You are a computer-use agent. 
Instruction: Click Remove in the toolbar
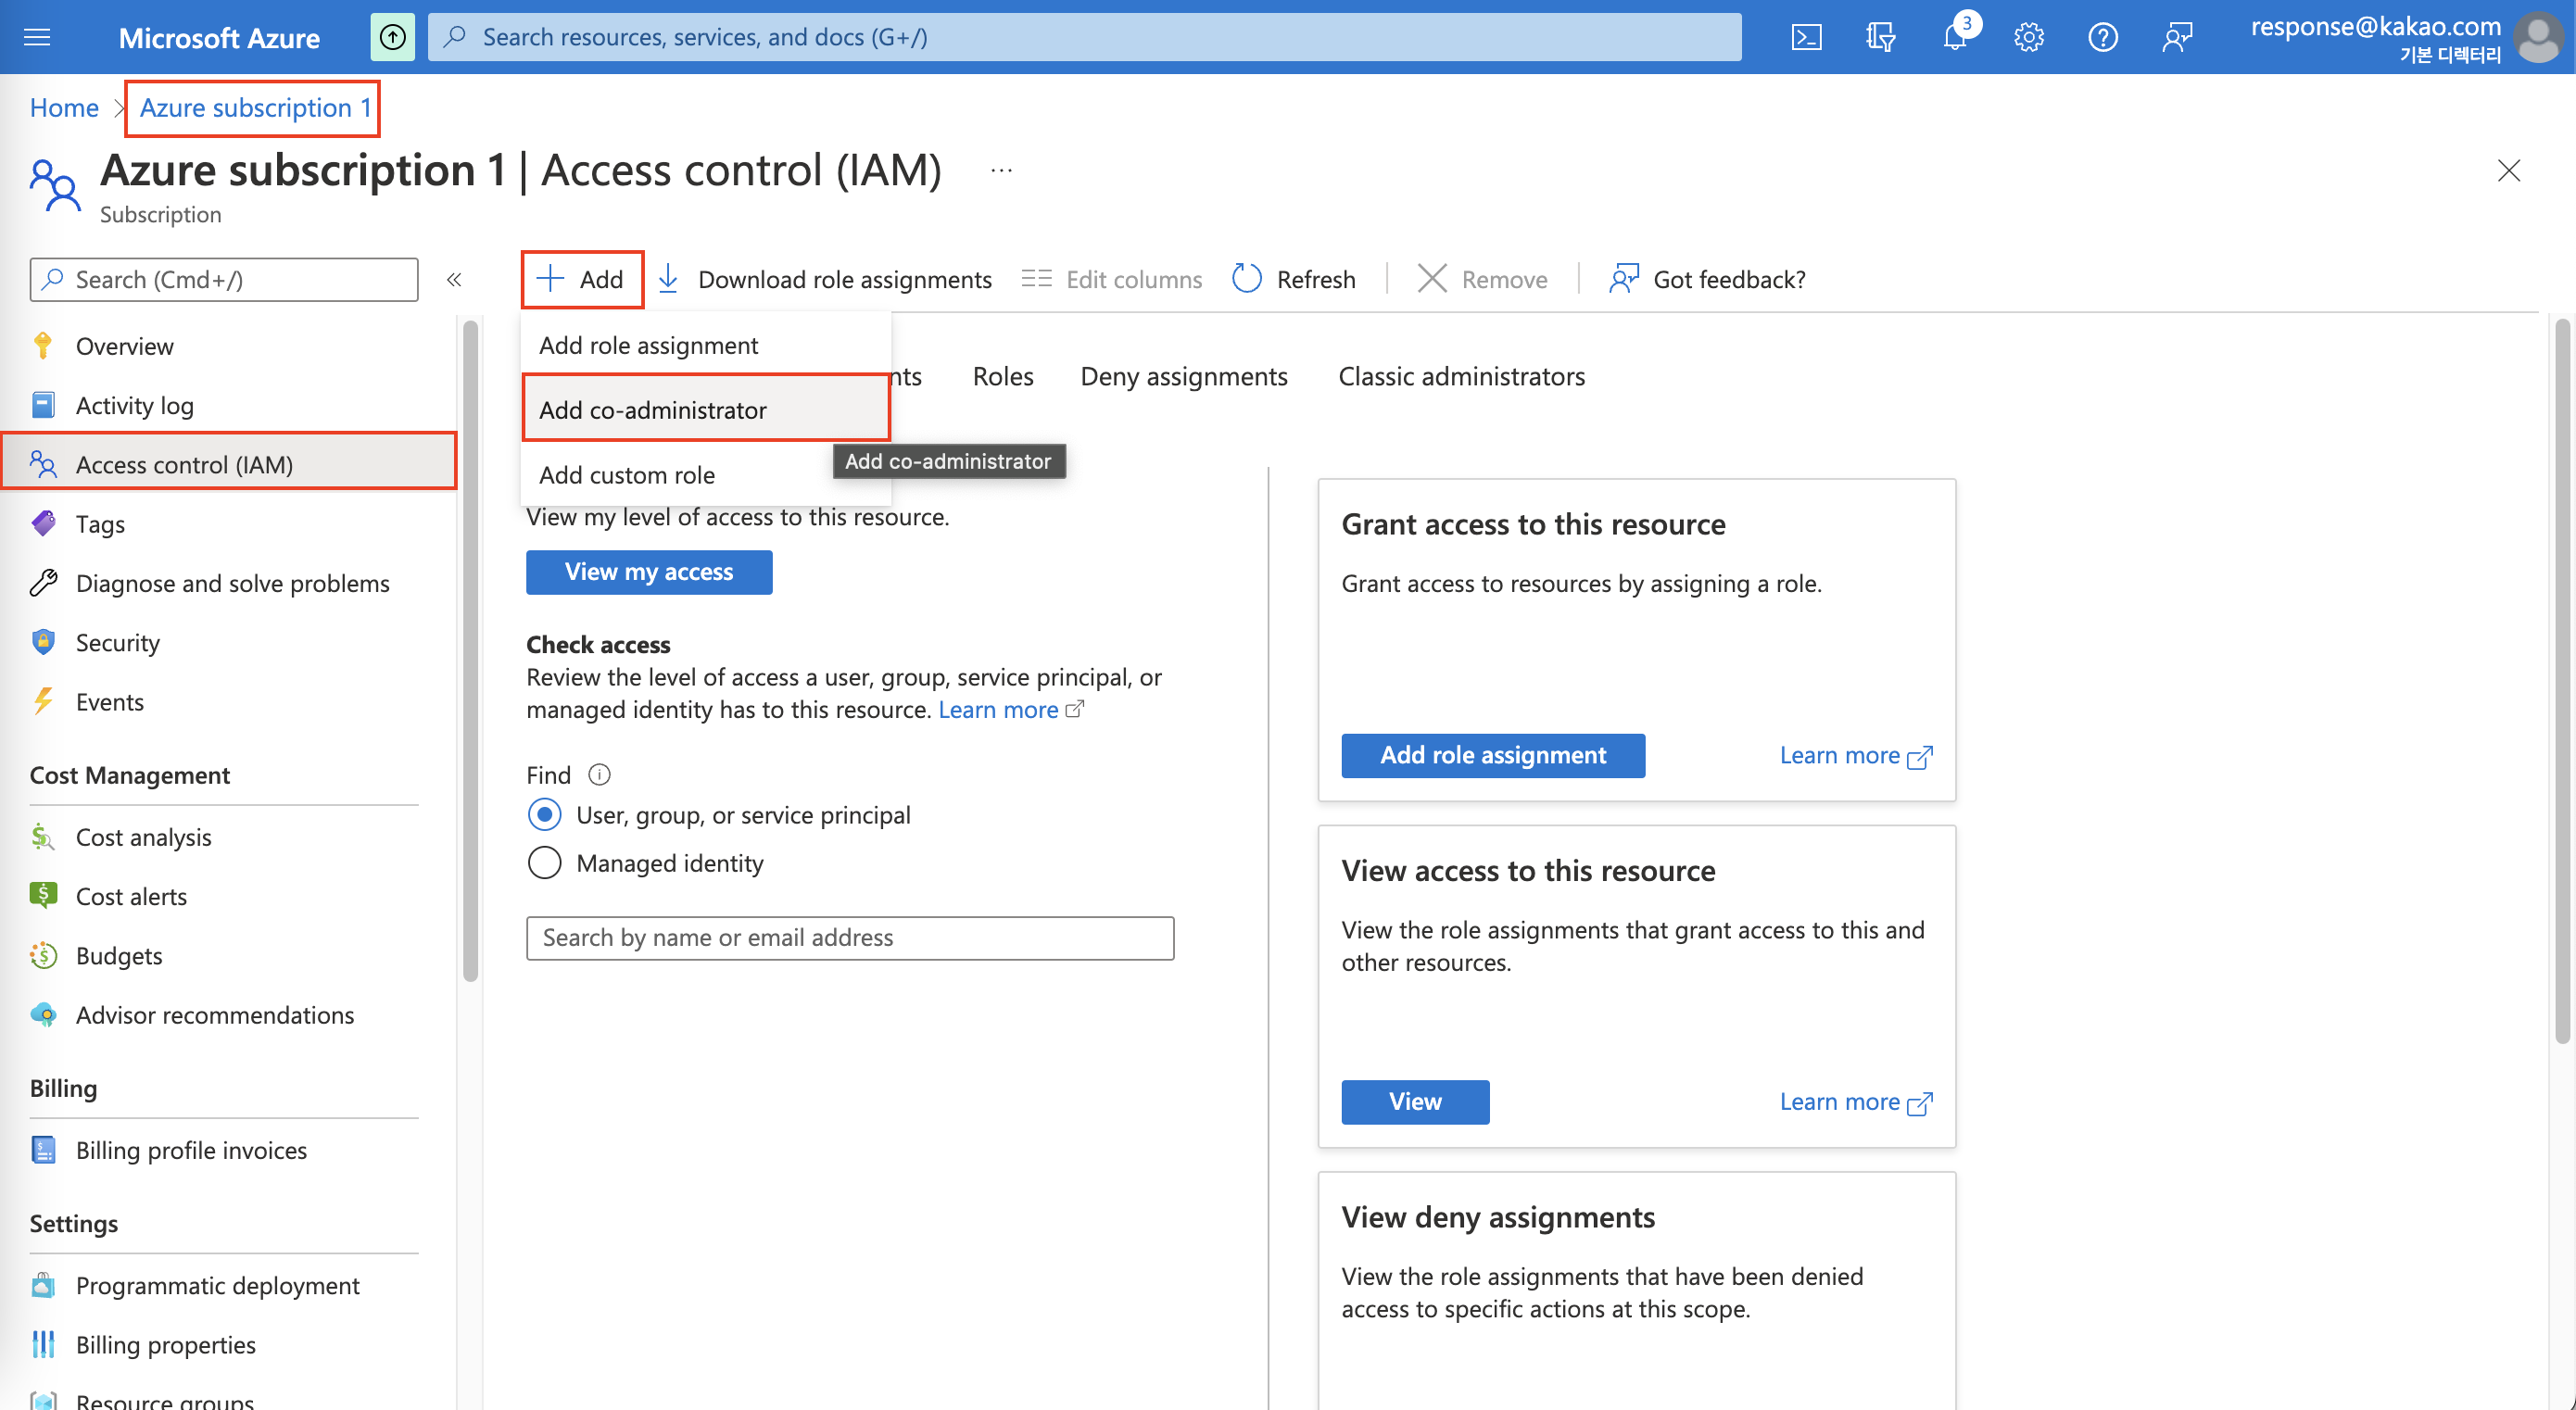pyautogui.click(x=1483, y=279)
